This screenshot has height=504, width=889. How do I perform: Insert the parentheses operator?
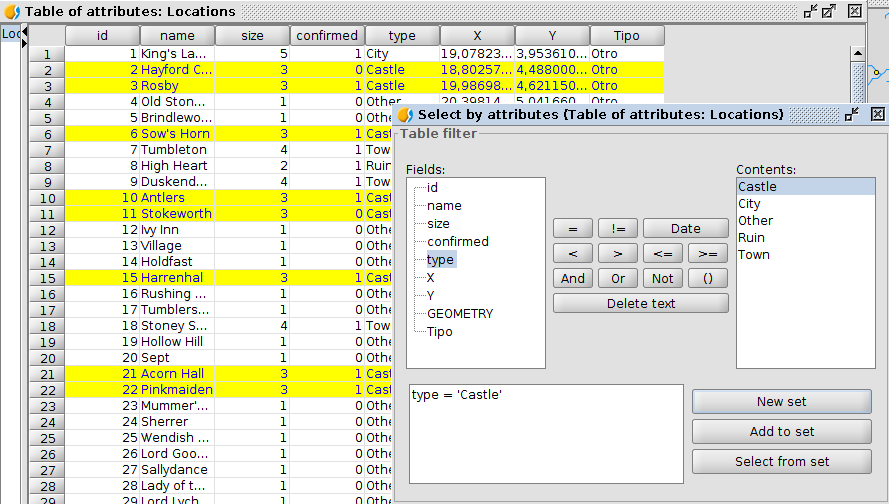point(707,278)
